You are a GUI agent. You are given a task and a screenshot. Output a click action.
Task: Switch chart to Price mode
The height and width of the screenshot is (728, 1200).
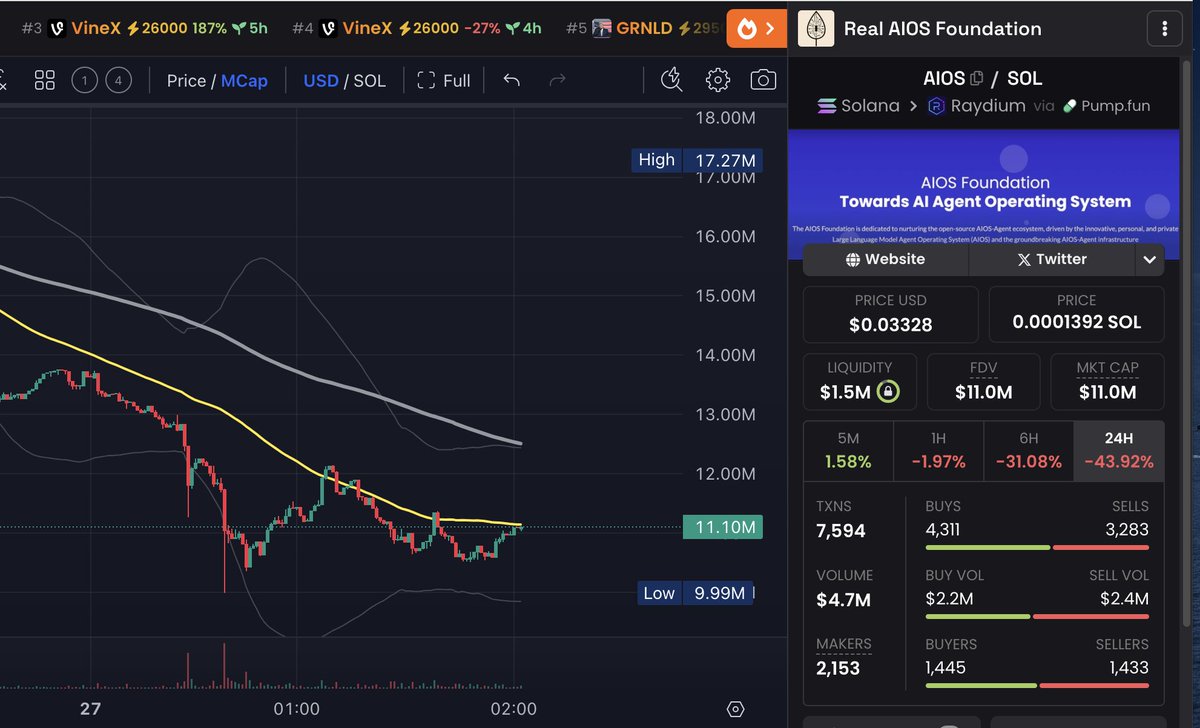coord(186,80)
